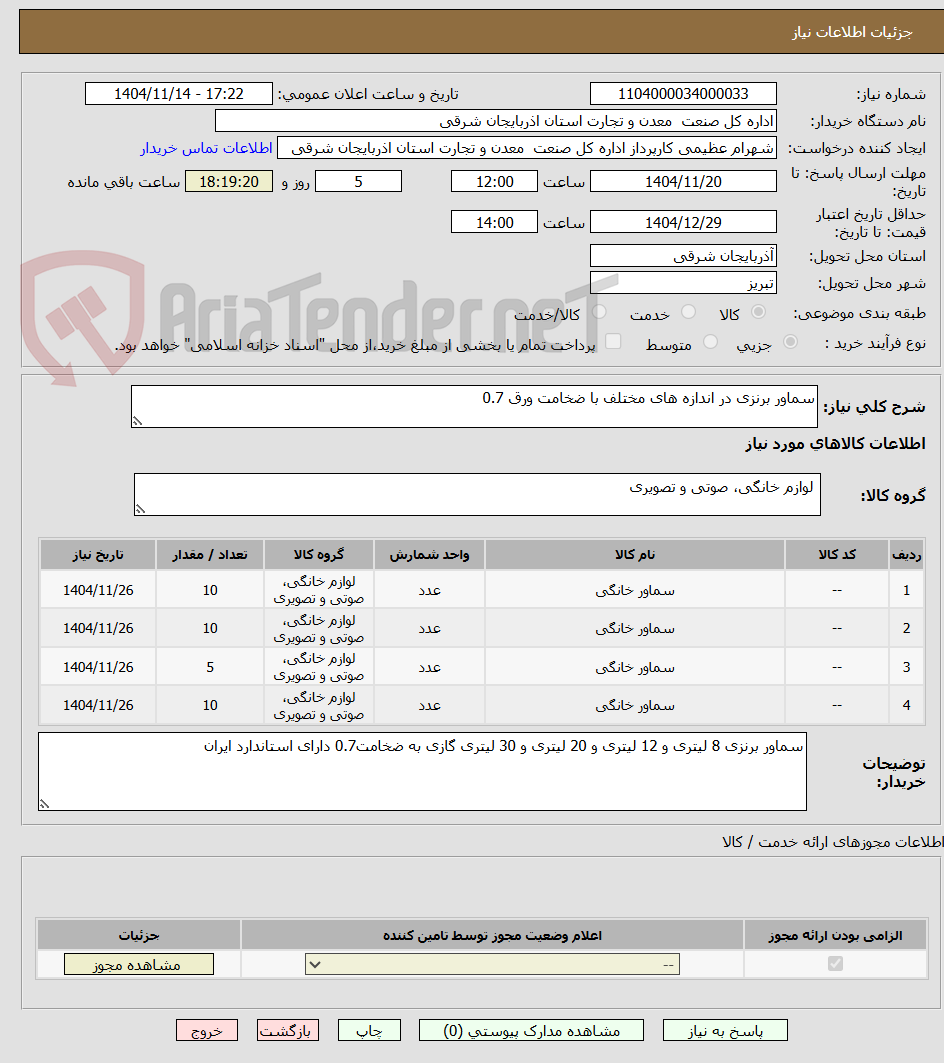Click the واحد شمارش column header

(429, 555)
